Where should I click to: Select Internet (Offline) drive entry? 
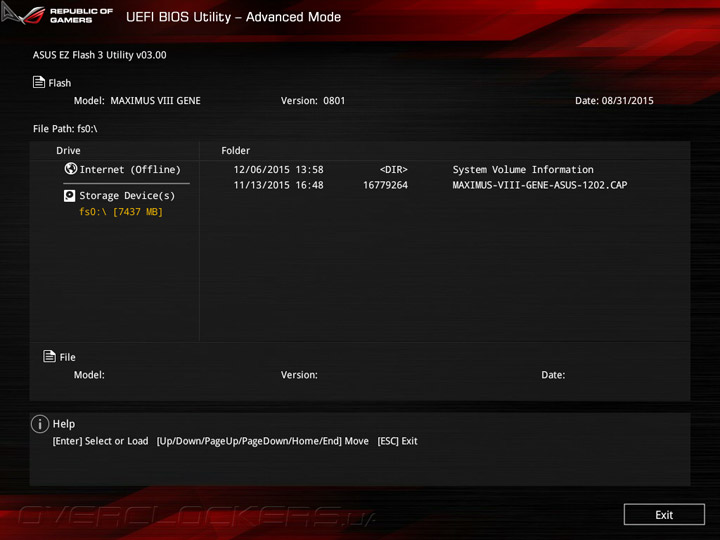click(123, 169)
